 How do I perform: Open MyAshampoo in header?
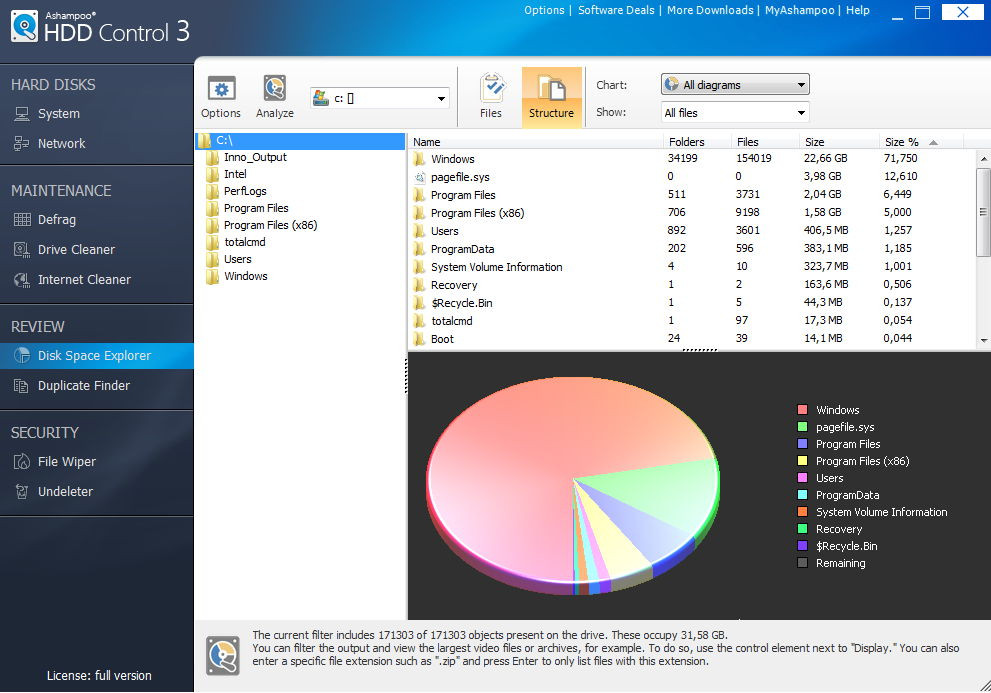(x=799, y=10)
